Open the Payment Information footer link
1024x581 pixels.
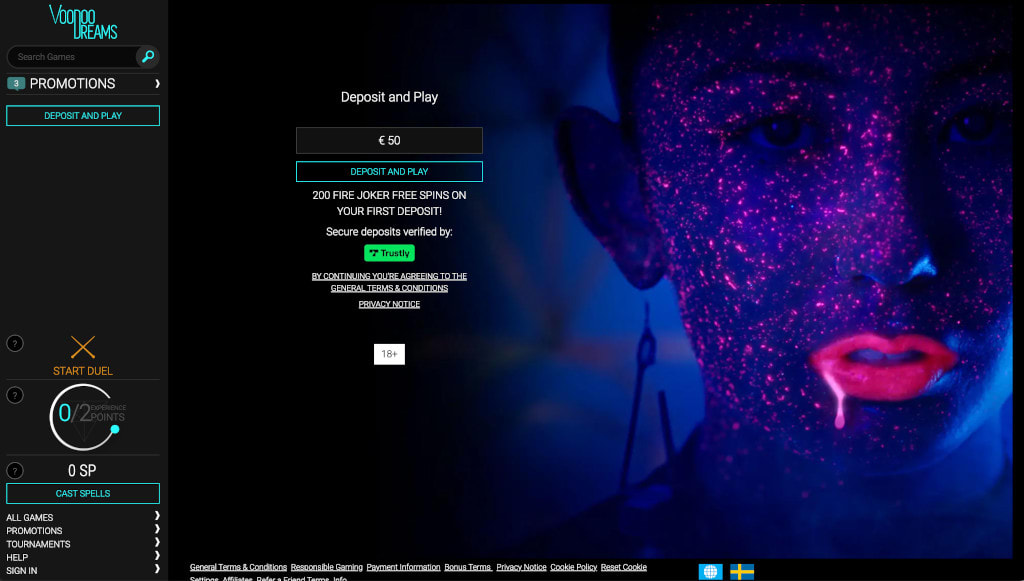click(404, 567)
